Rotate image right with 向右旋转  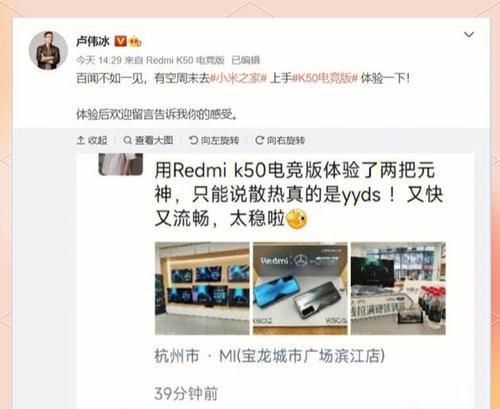pyautogui.click(x=280, y=140)
